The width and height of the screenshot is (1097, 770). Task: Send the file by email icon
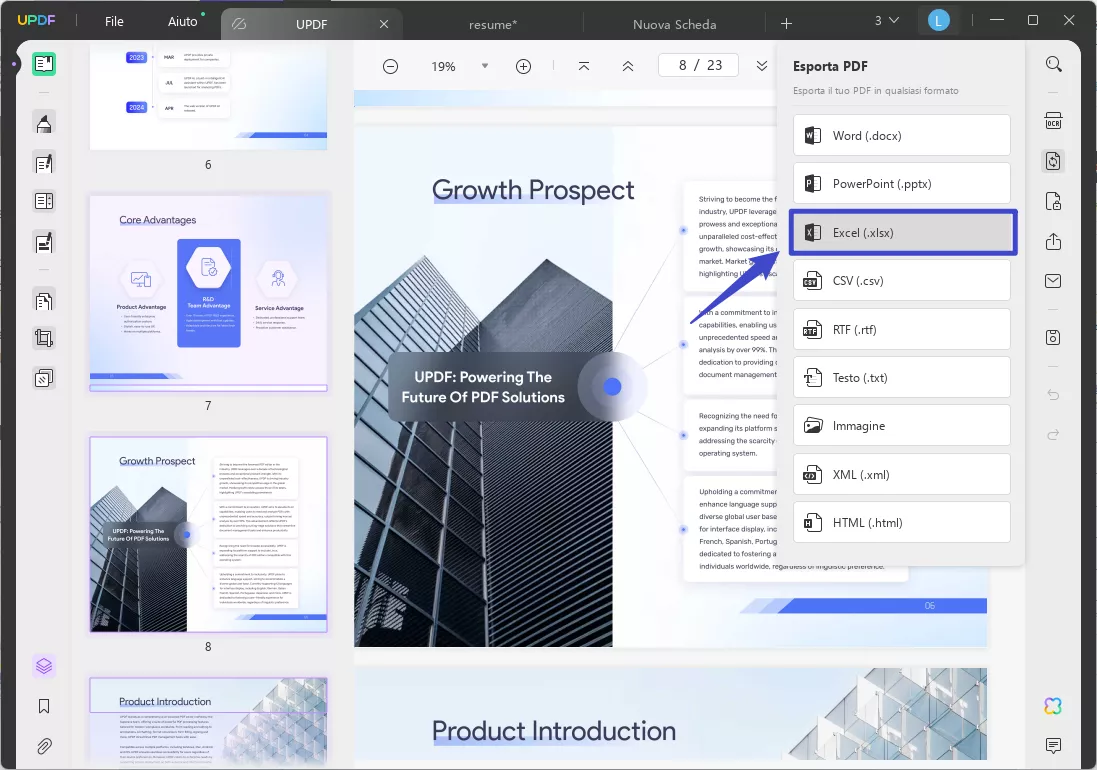point(1054,281)
